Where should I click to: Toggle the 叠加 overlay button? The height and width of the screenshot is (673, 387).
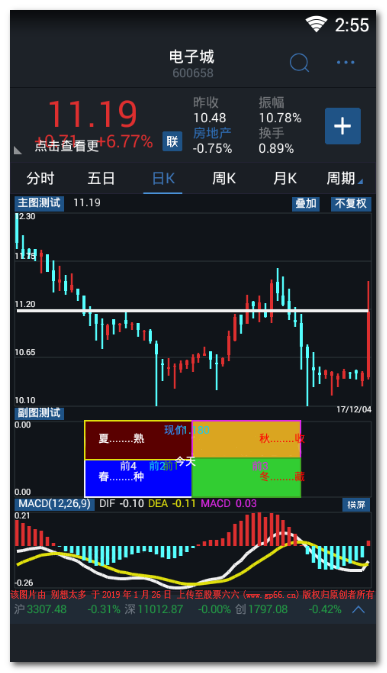click(x=306, y=203)
